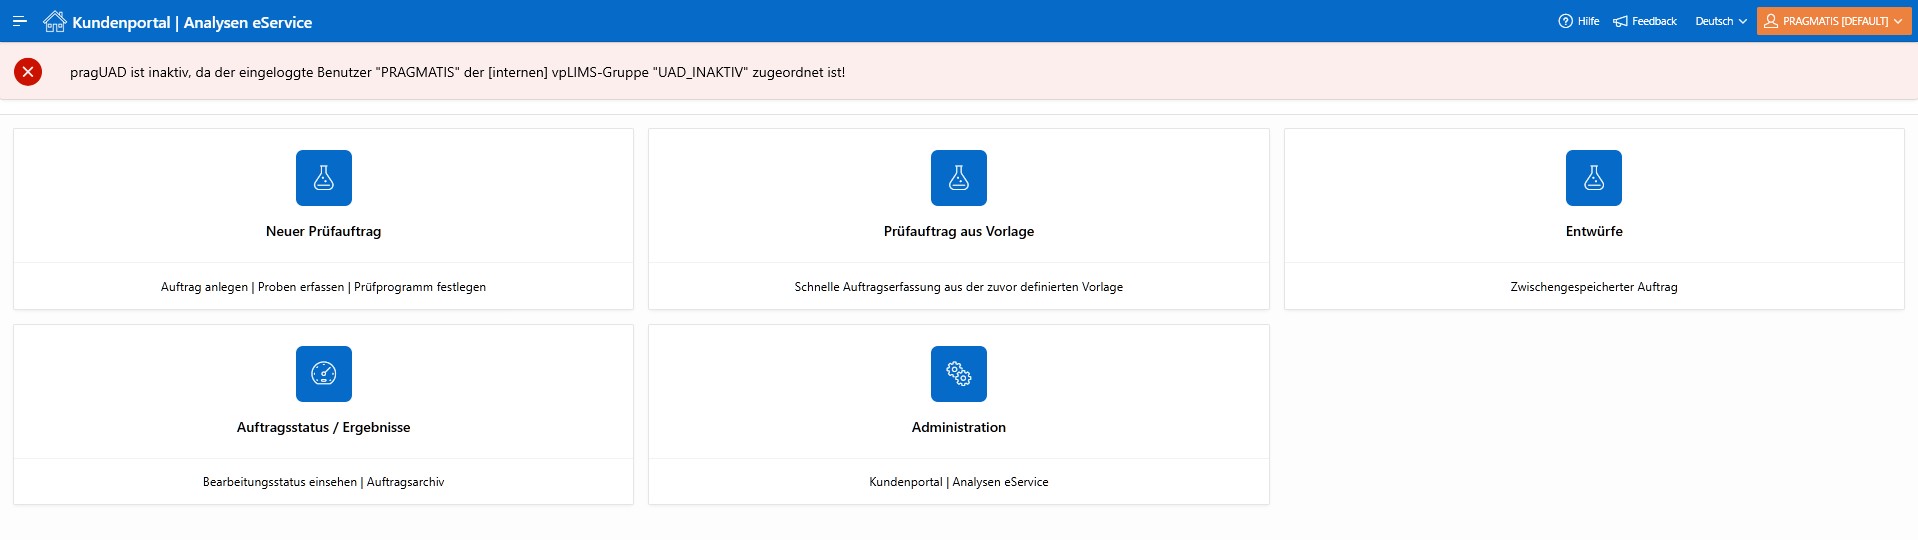Open the PRAGMATIS [DEFAULT] user menu

(x=1833, y=21)
